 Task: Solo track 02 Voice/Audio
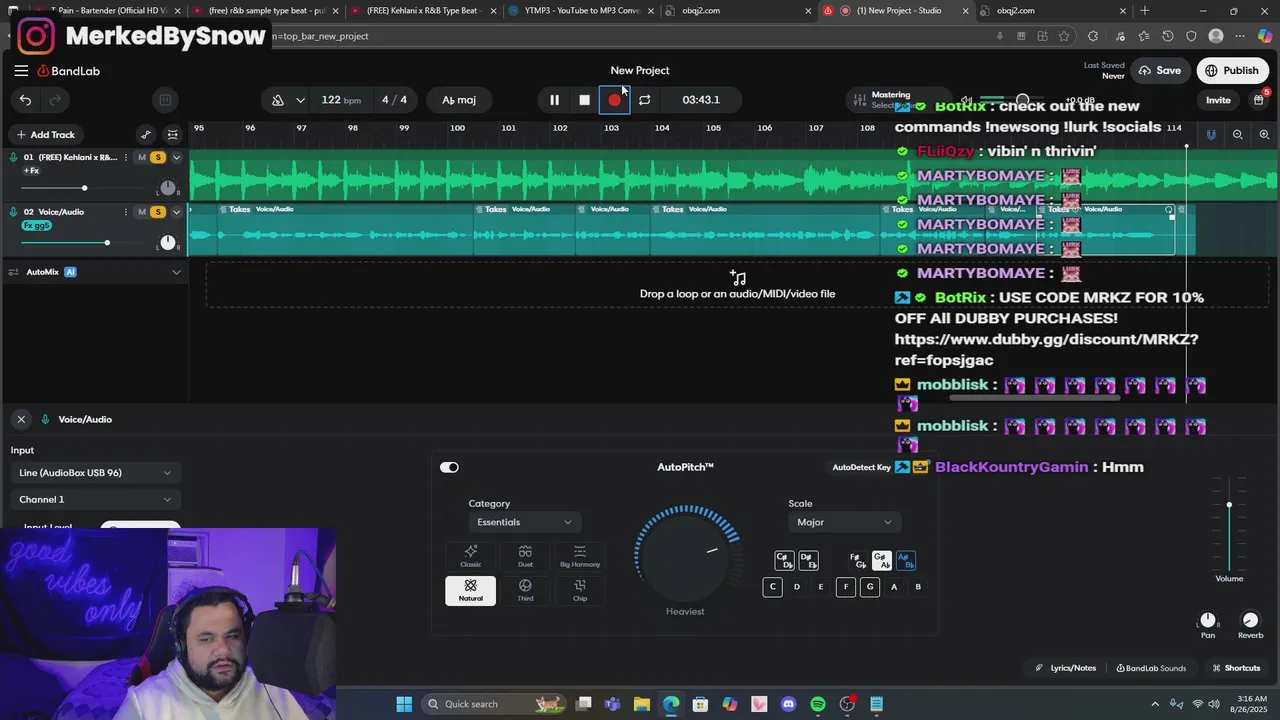[x=157, y=212]
